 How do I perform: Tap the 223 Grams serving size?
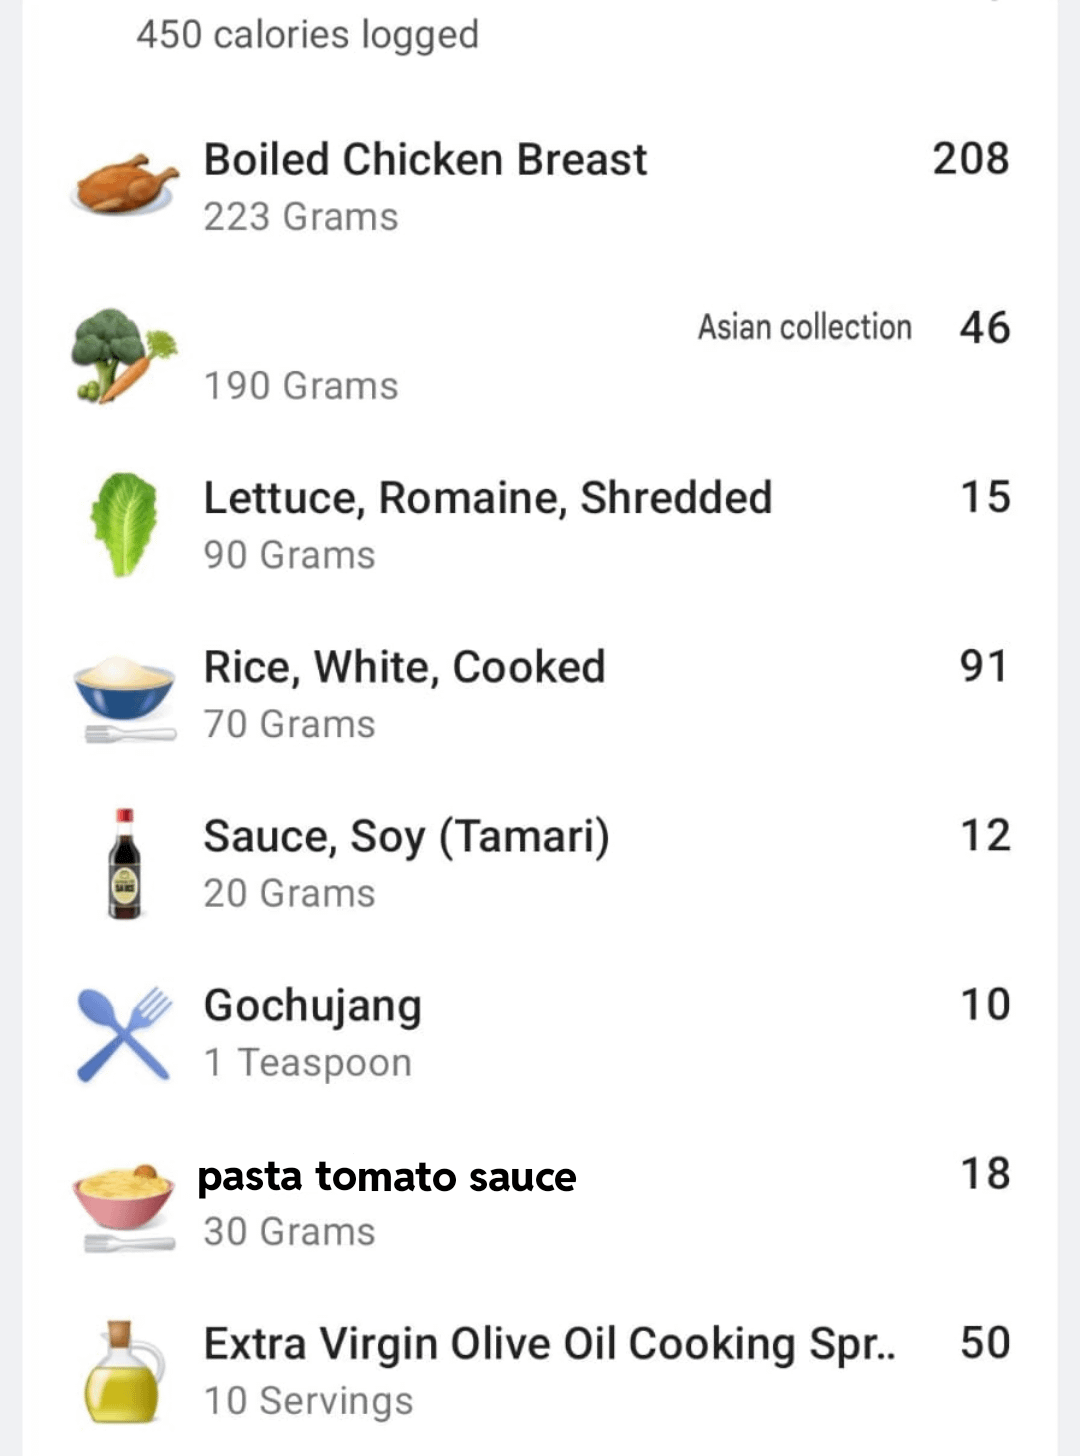pyautogui.click(x=300, y=217)
